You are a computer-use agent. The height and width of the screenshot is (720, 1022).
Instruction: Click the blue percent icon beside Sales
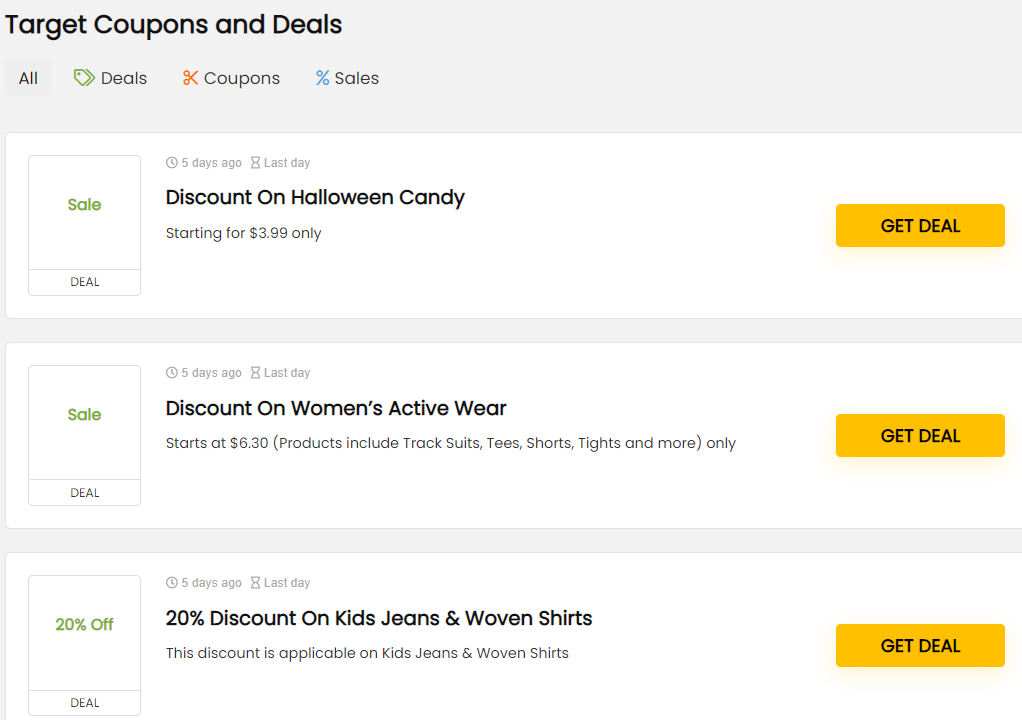point(322,78)
